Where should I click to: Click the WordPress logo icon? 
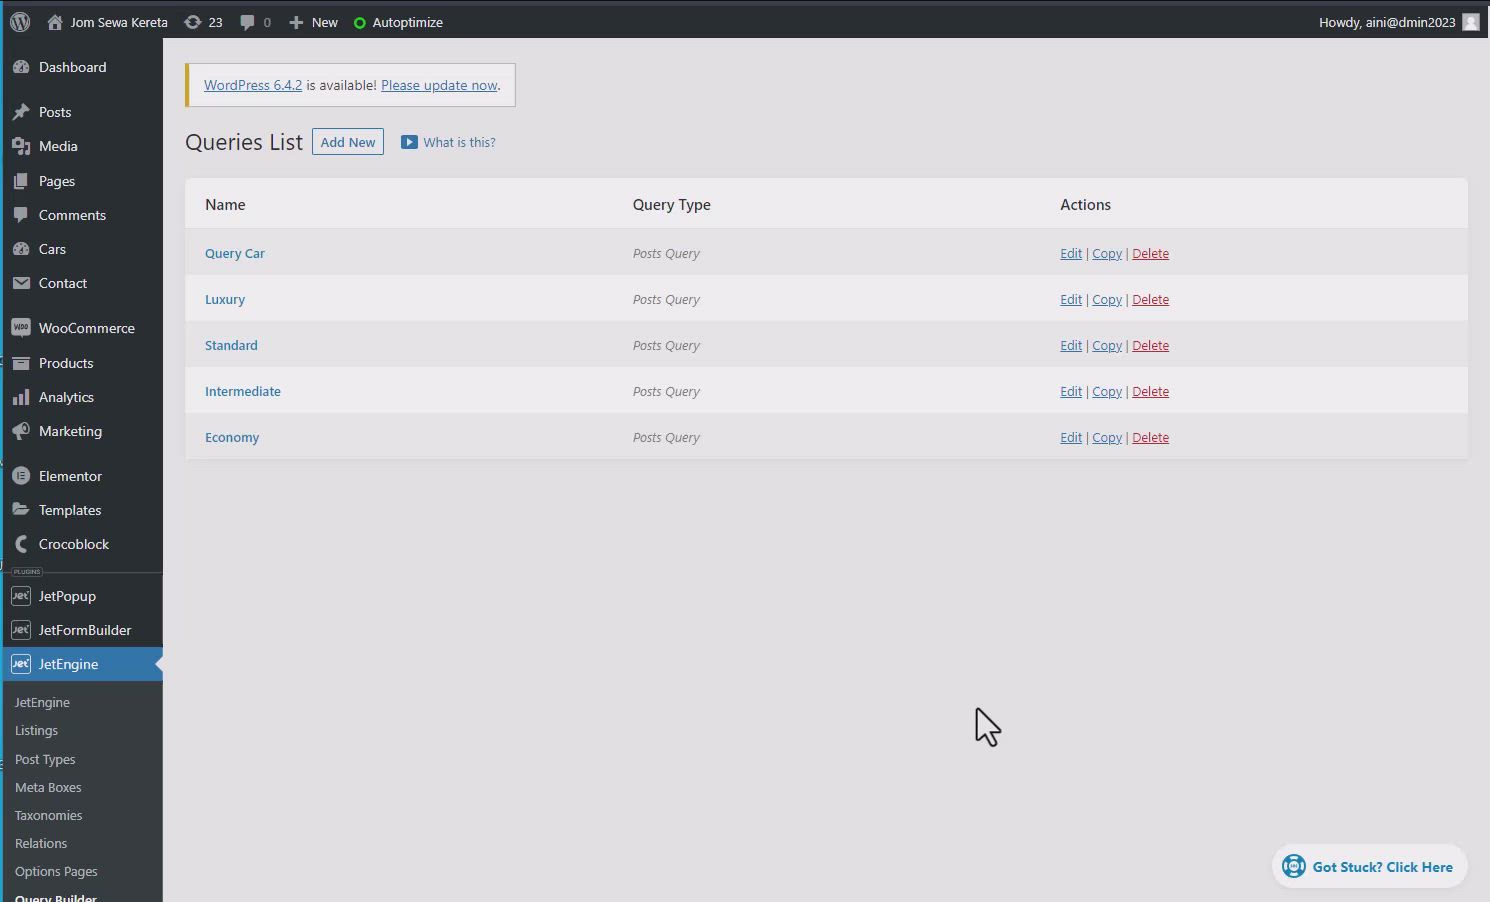[20, 22]
